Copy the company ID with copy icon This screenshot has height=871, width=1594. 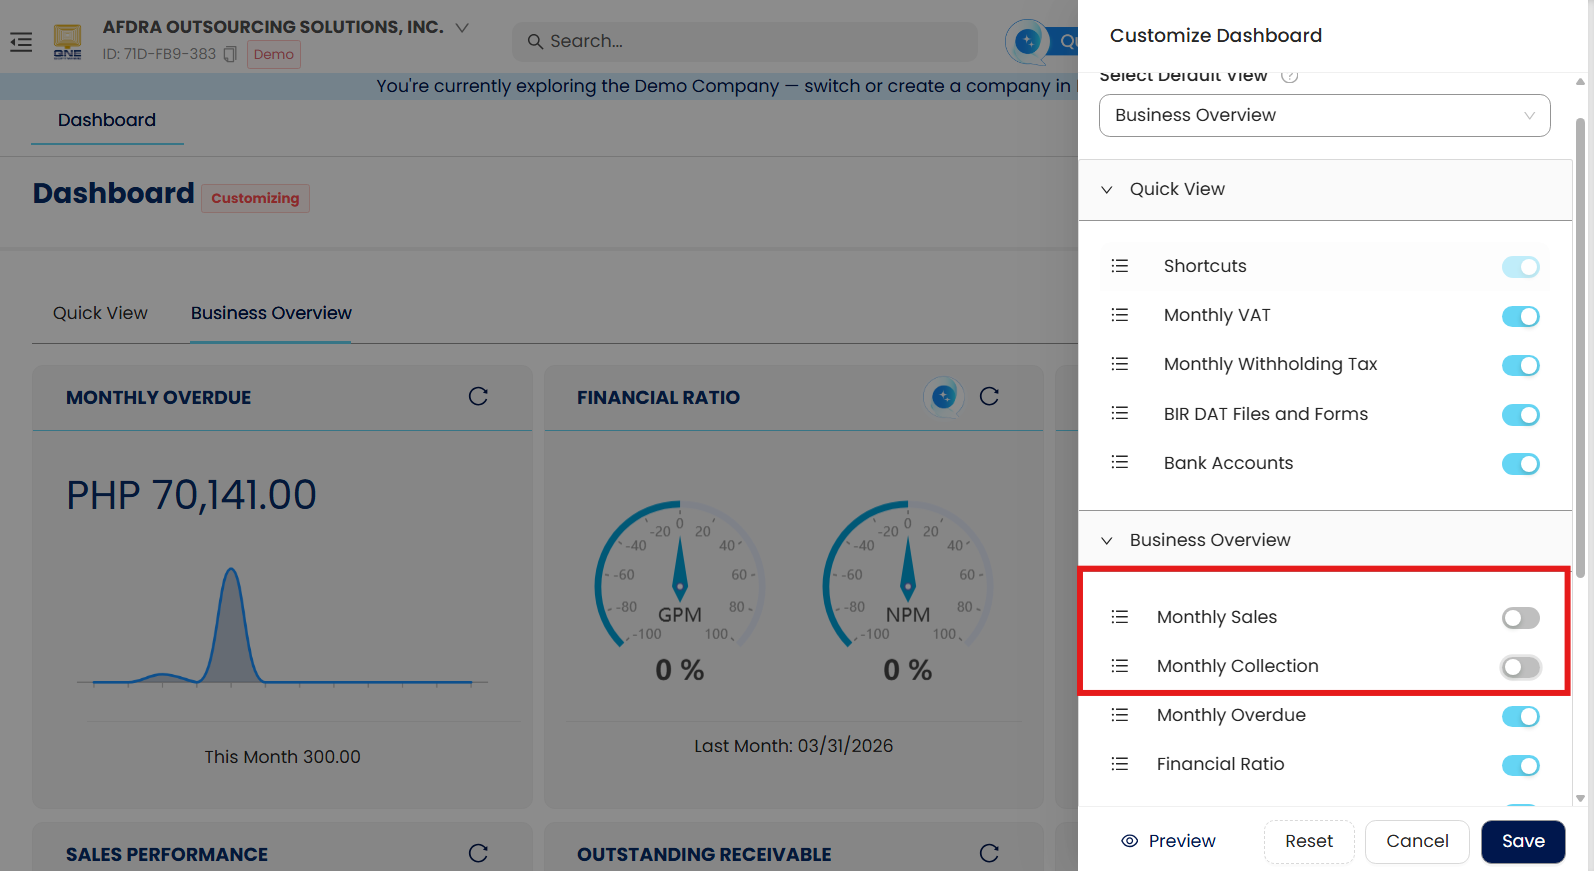coord(230,54)
